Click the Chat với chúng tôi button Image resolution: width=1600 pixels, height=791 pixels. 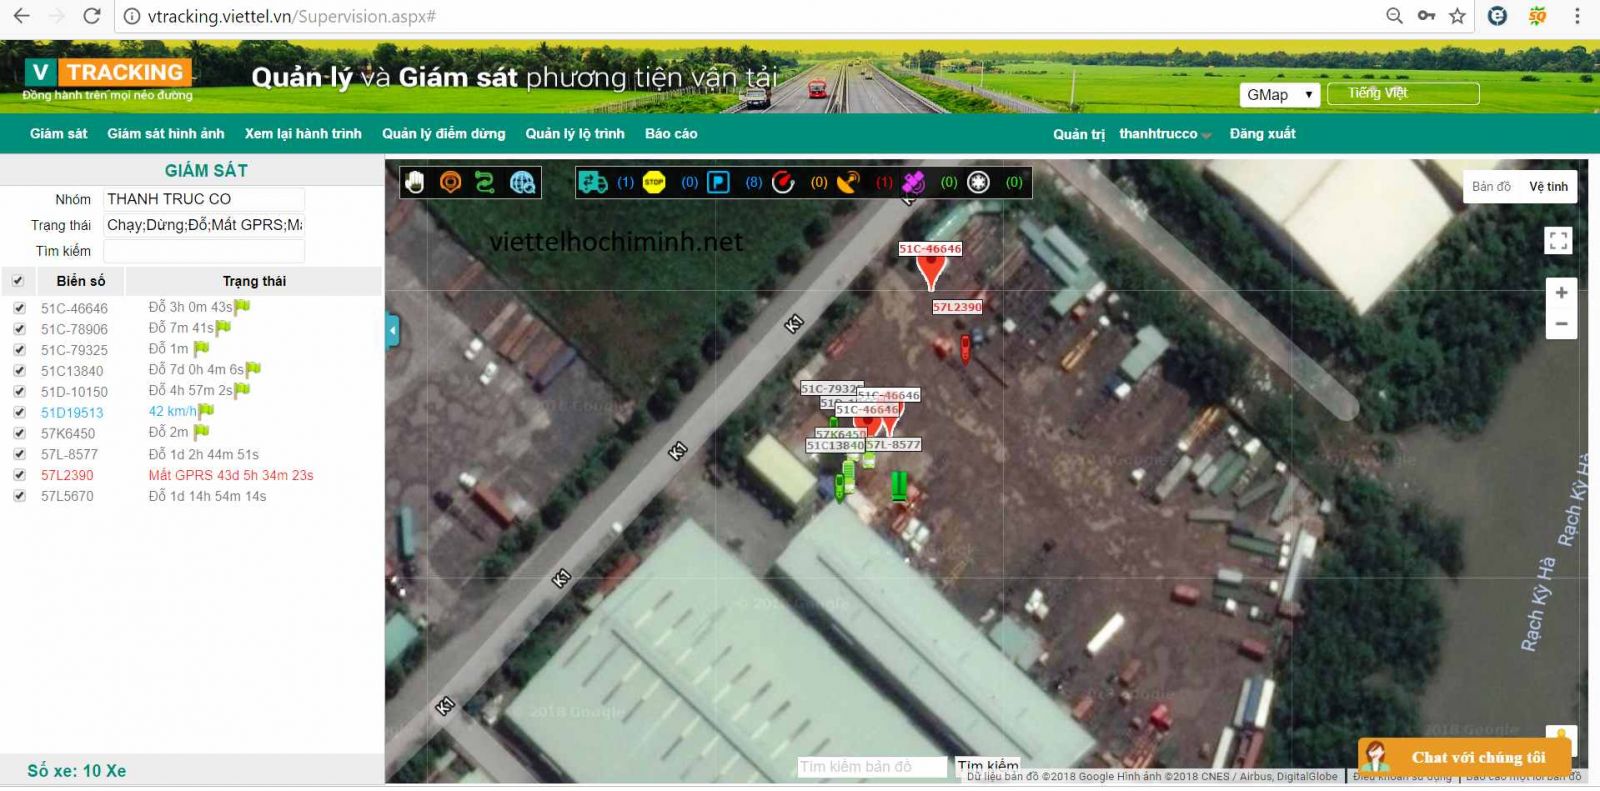click(1464, 757)
